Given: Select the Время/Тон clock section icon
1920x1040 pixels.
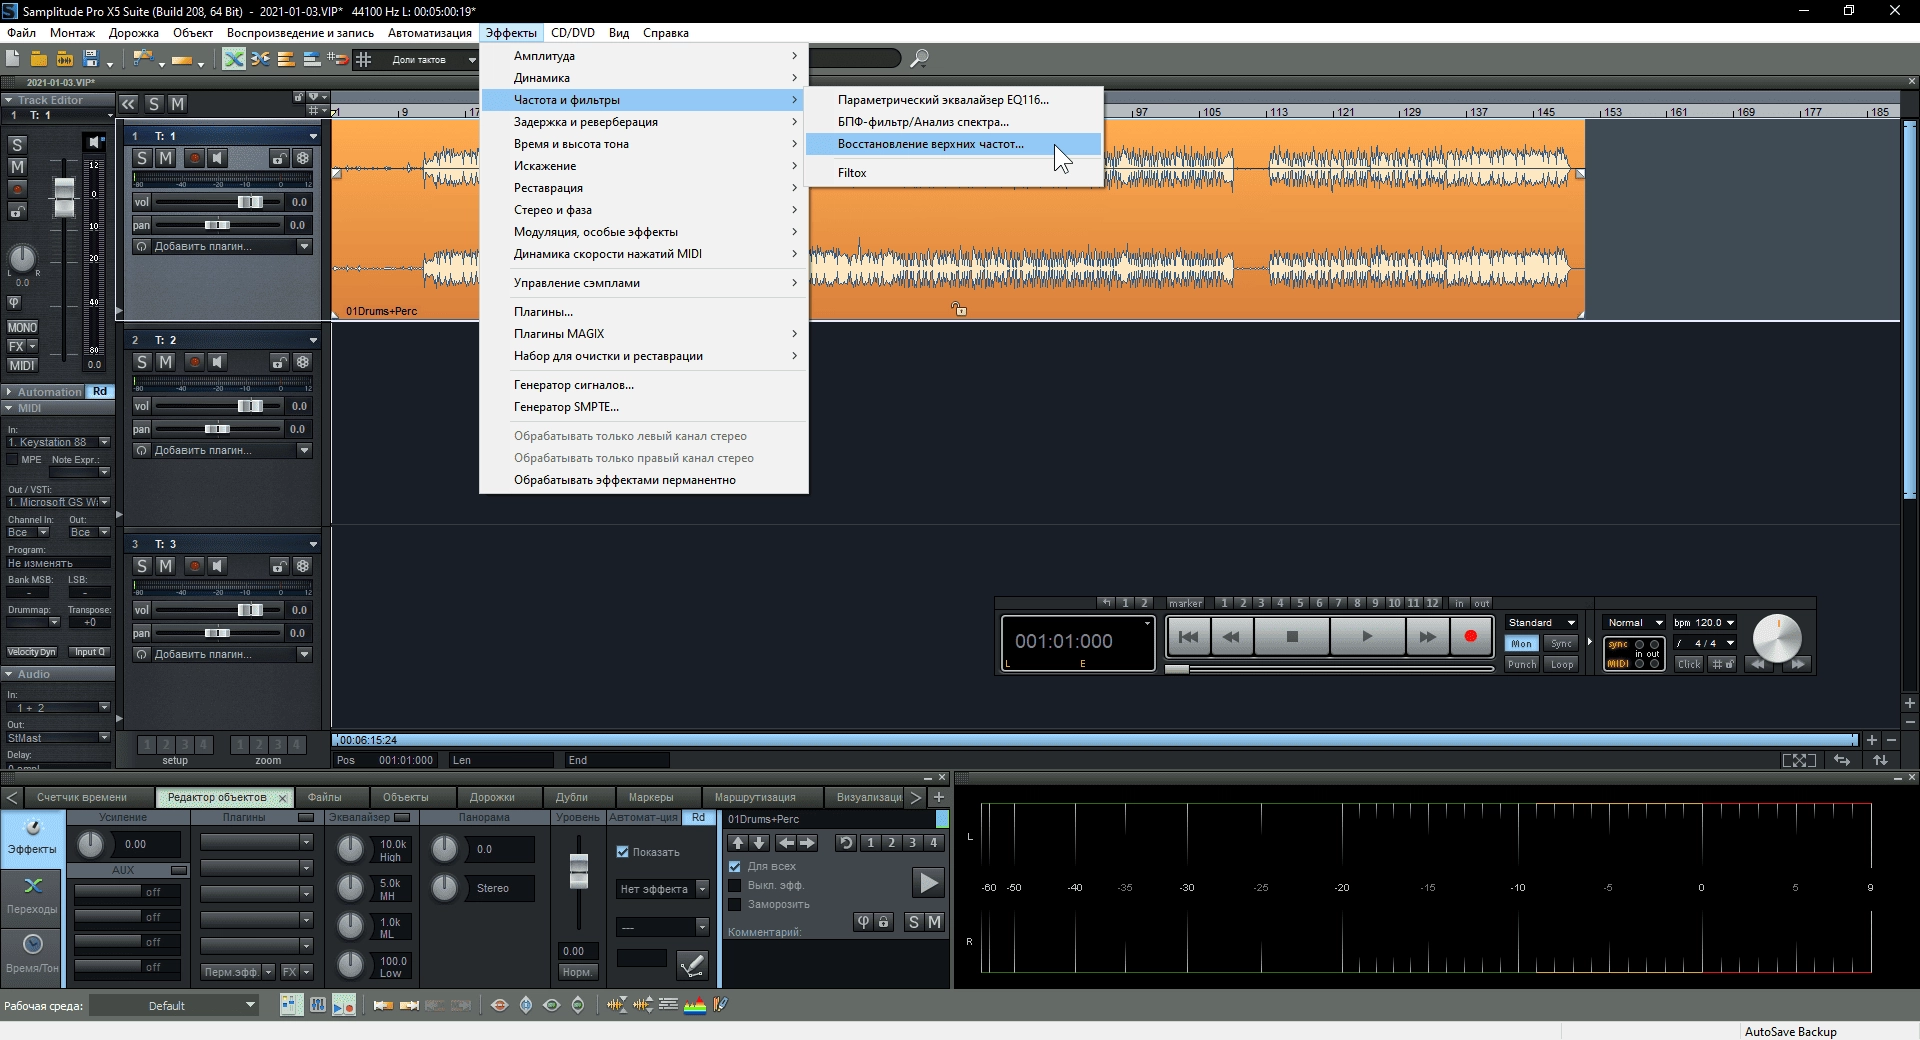Looking at the screenshot, I should [32, 954].
